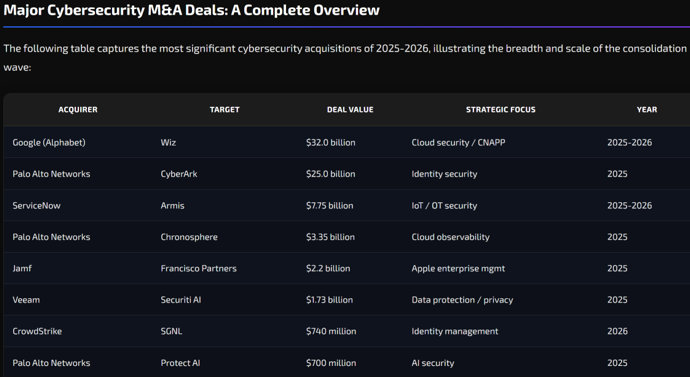
Task: Select the Identity management cell
Action: [455, 331]
